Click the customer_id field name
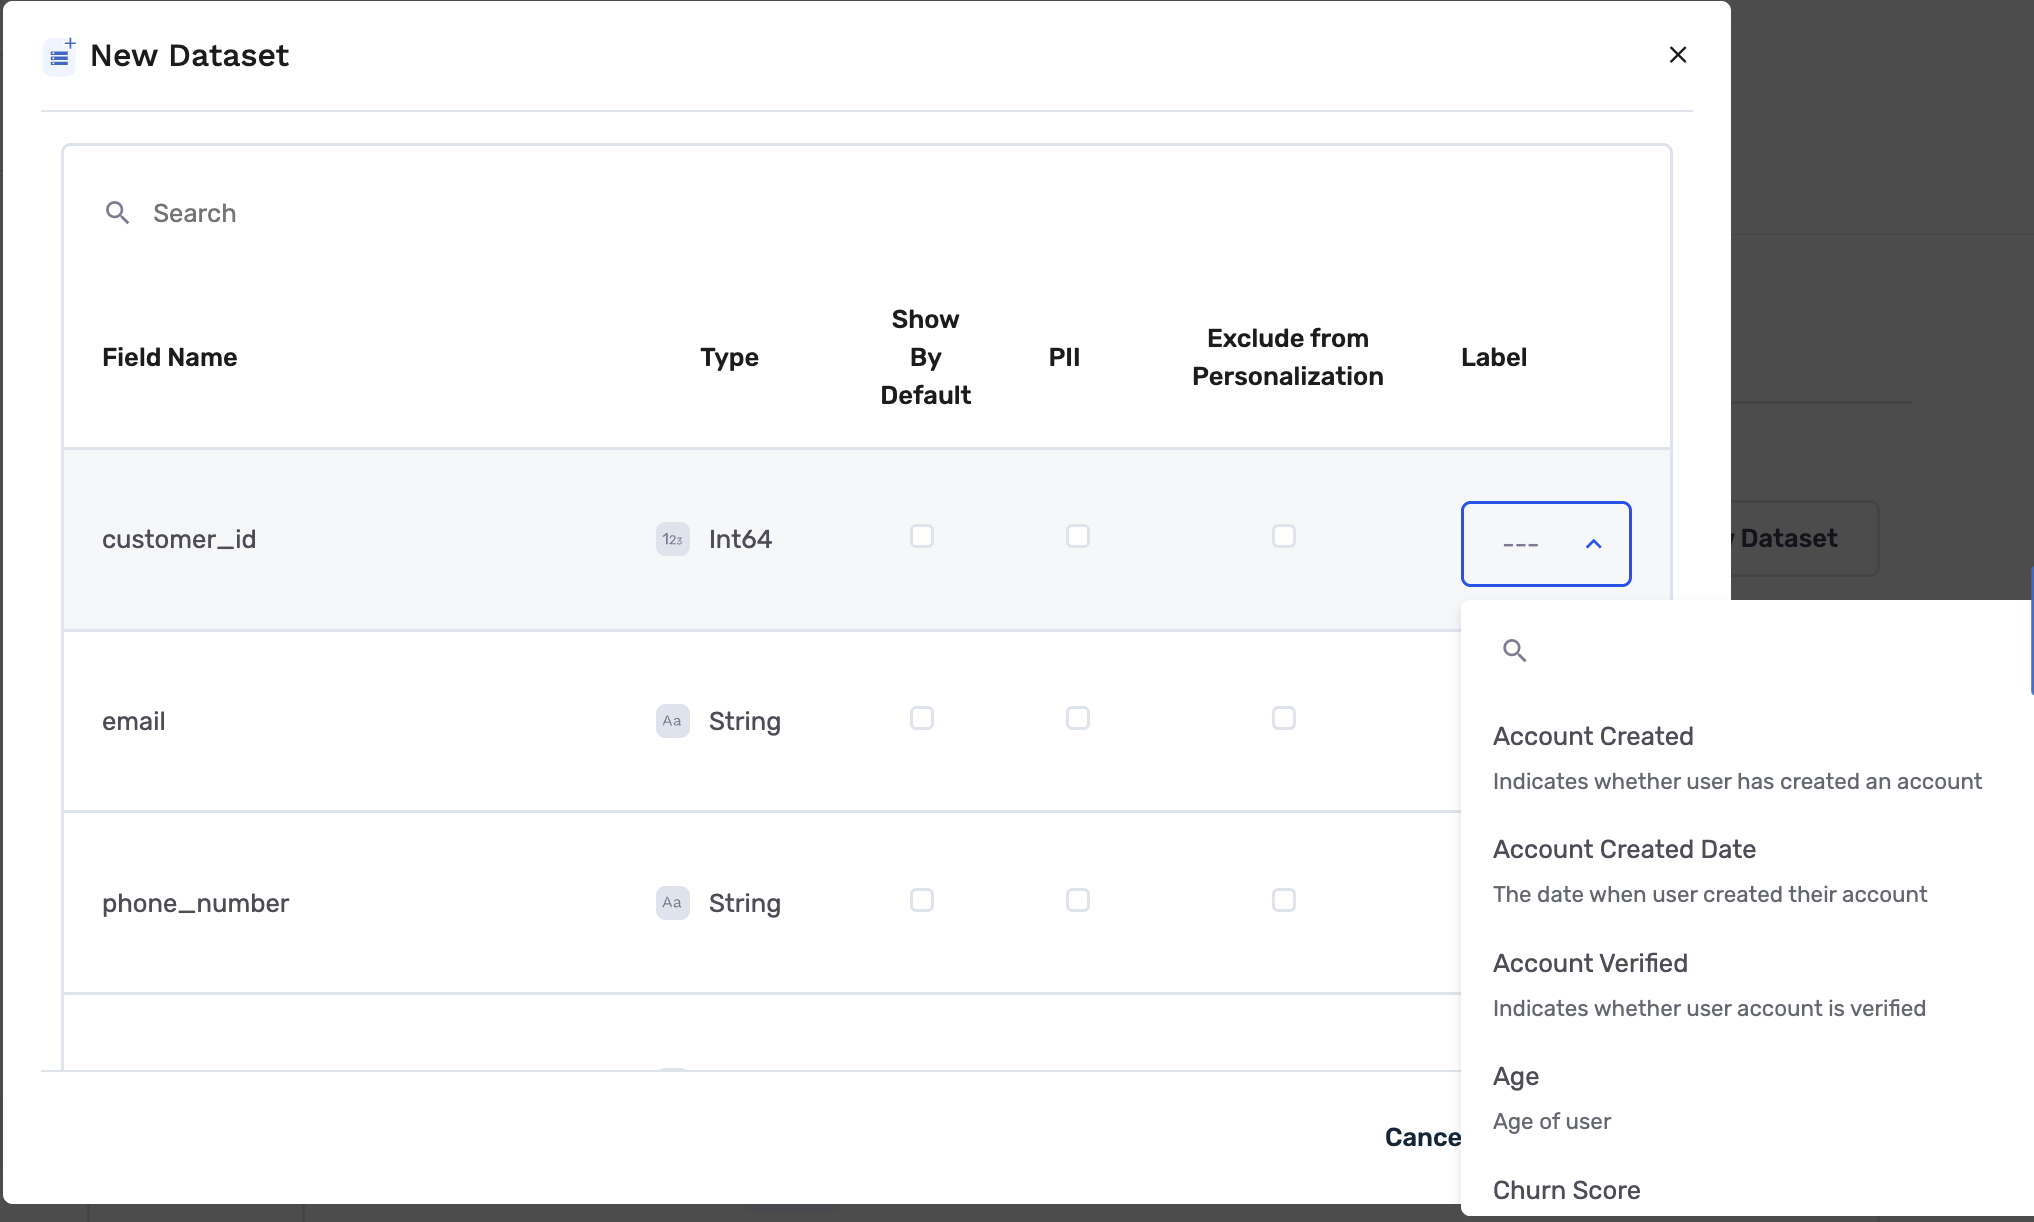Viewport: 2034px width, 1222px height. coord(179,539)
